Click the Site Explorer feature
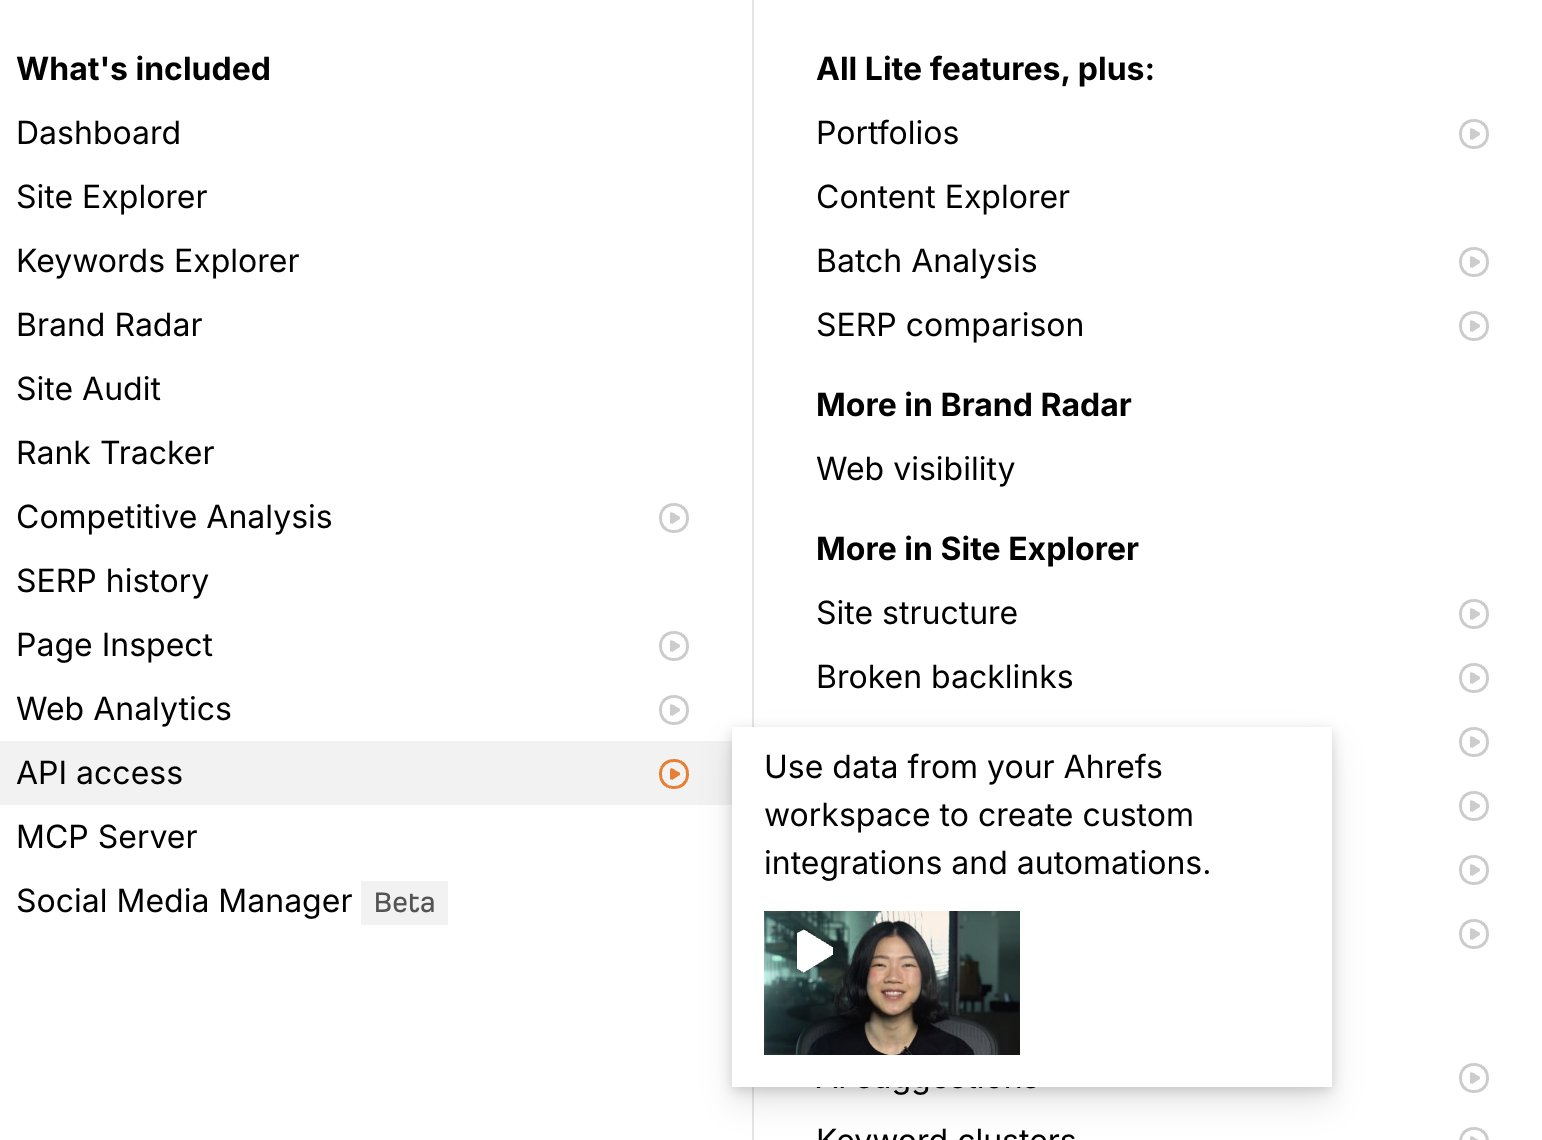Screen dimensions: 1542x1140 112,197
